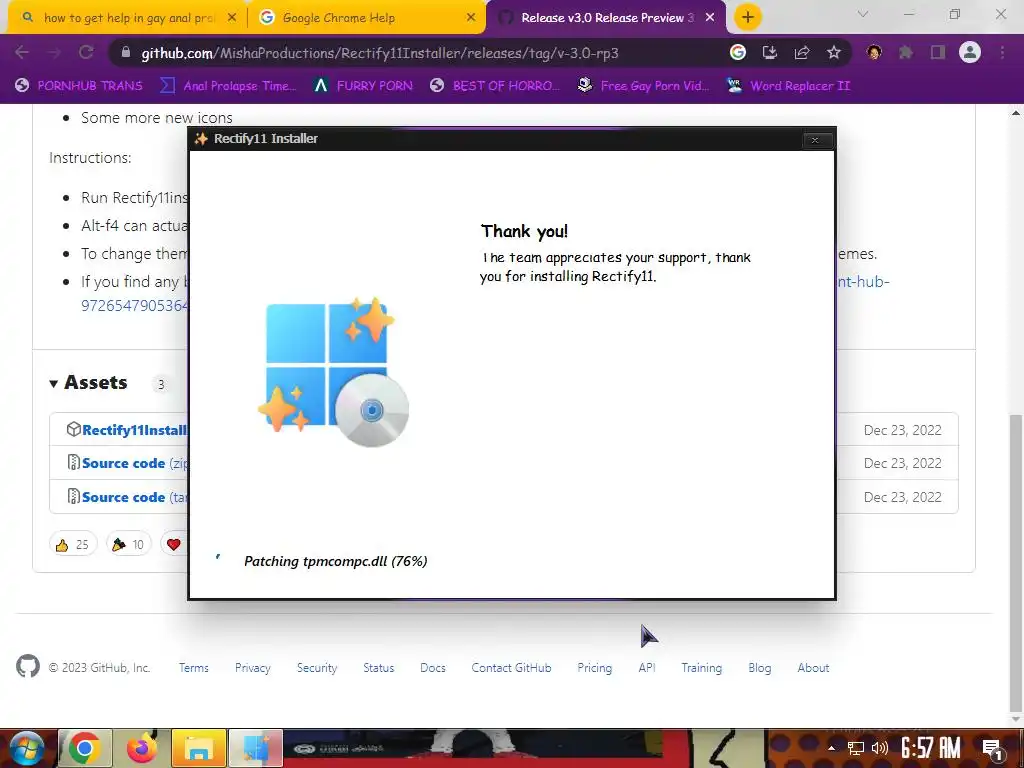
Task: Click the package icon beside Rectify11Install
Action: click(x=74, y=429)
